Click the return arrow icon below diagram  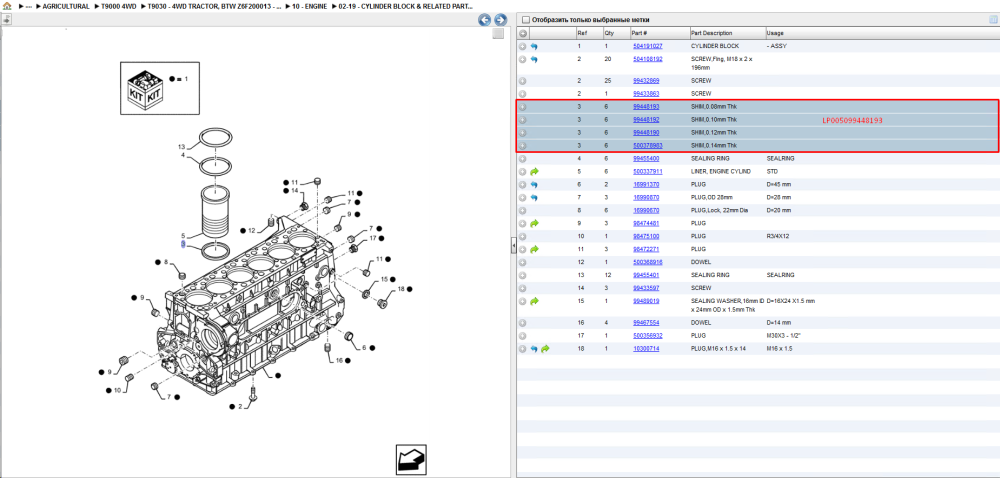click(411, 460)
